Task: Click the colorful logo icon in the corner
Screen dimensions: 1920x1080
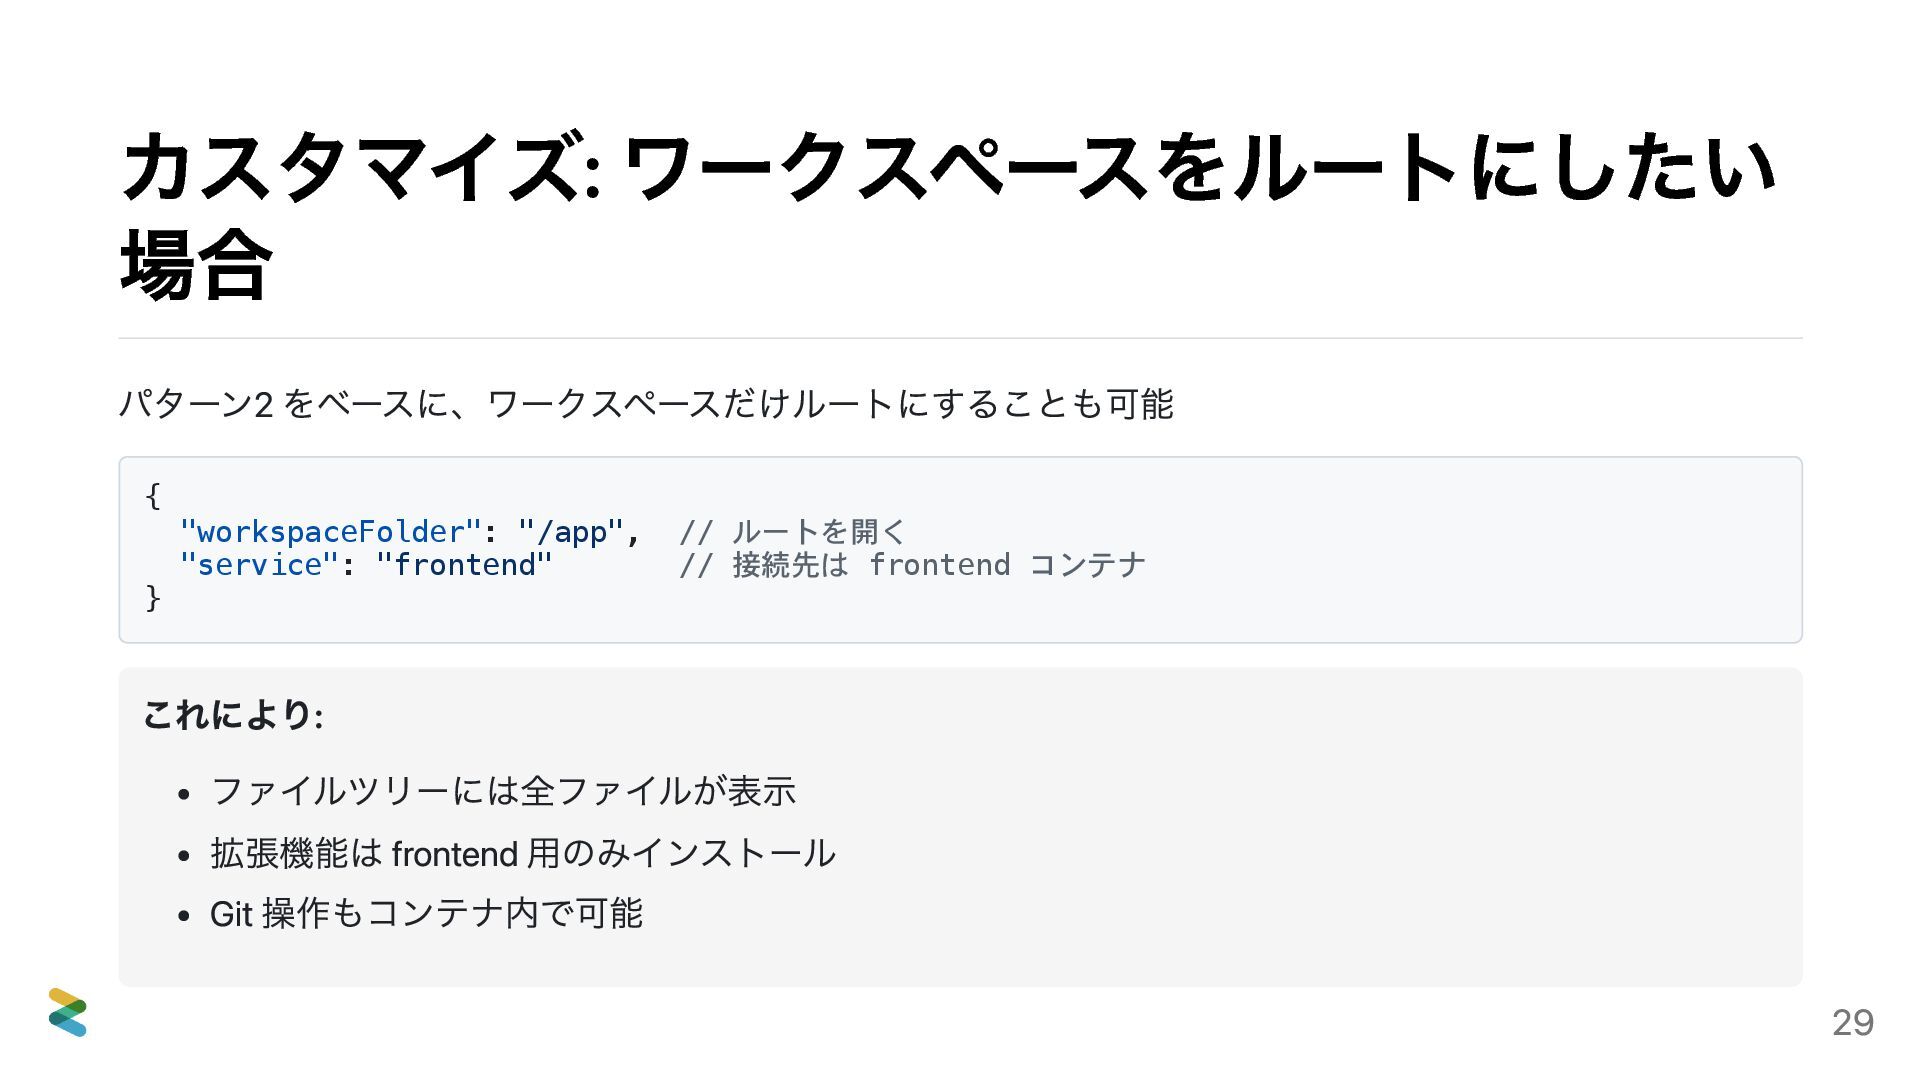Action: pos(67,1012)
